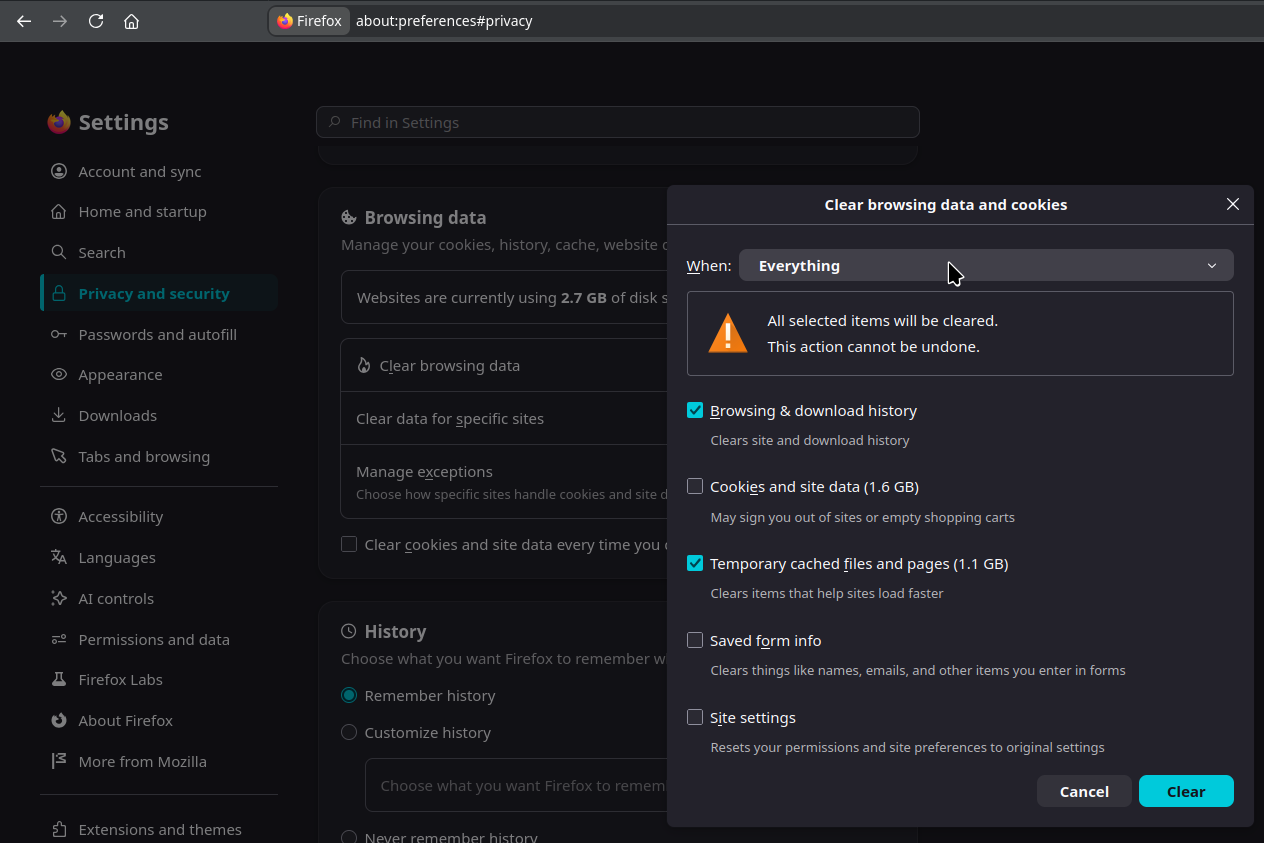This screenshot has height=843, width=1264.
Task: Open the When: Everything time range dropdown
Action: pos(986,265)
